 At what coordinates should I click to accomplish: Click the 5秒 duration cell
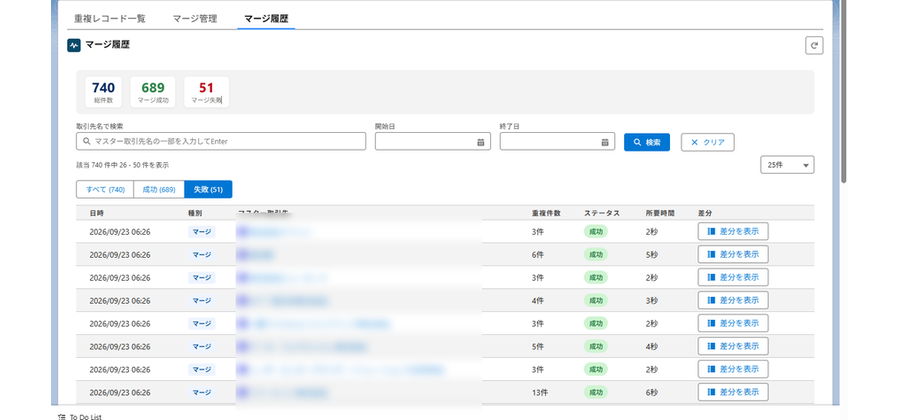coord(651,255)
